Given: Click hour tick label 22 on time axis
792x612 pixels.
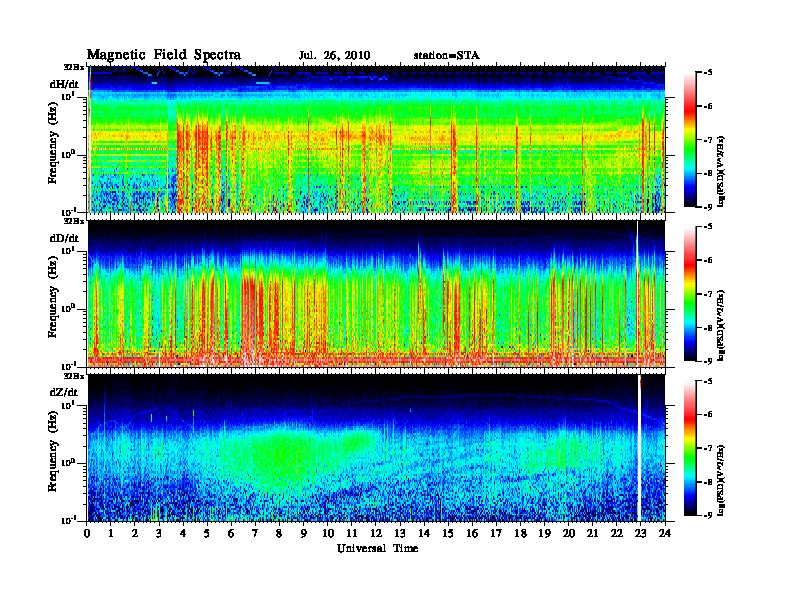Looking at the screenshot, I should tap(617, 534).
